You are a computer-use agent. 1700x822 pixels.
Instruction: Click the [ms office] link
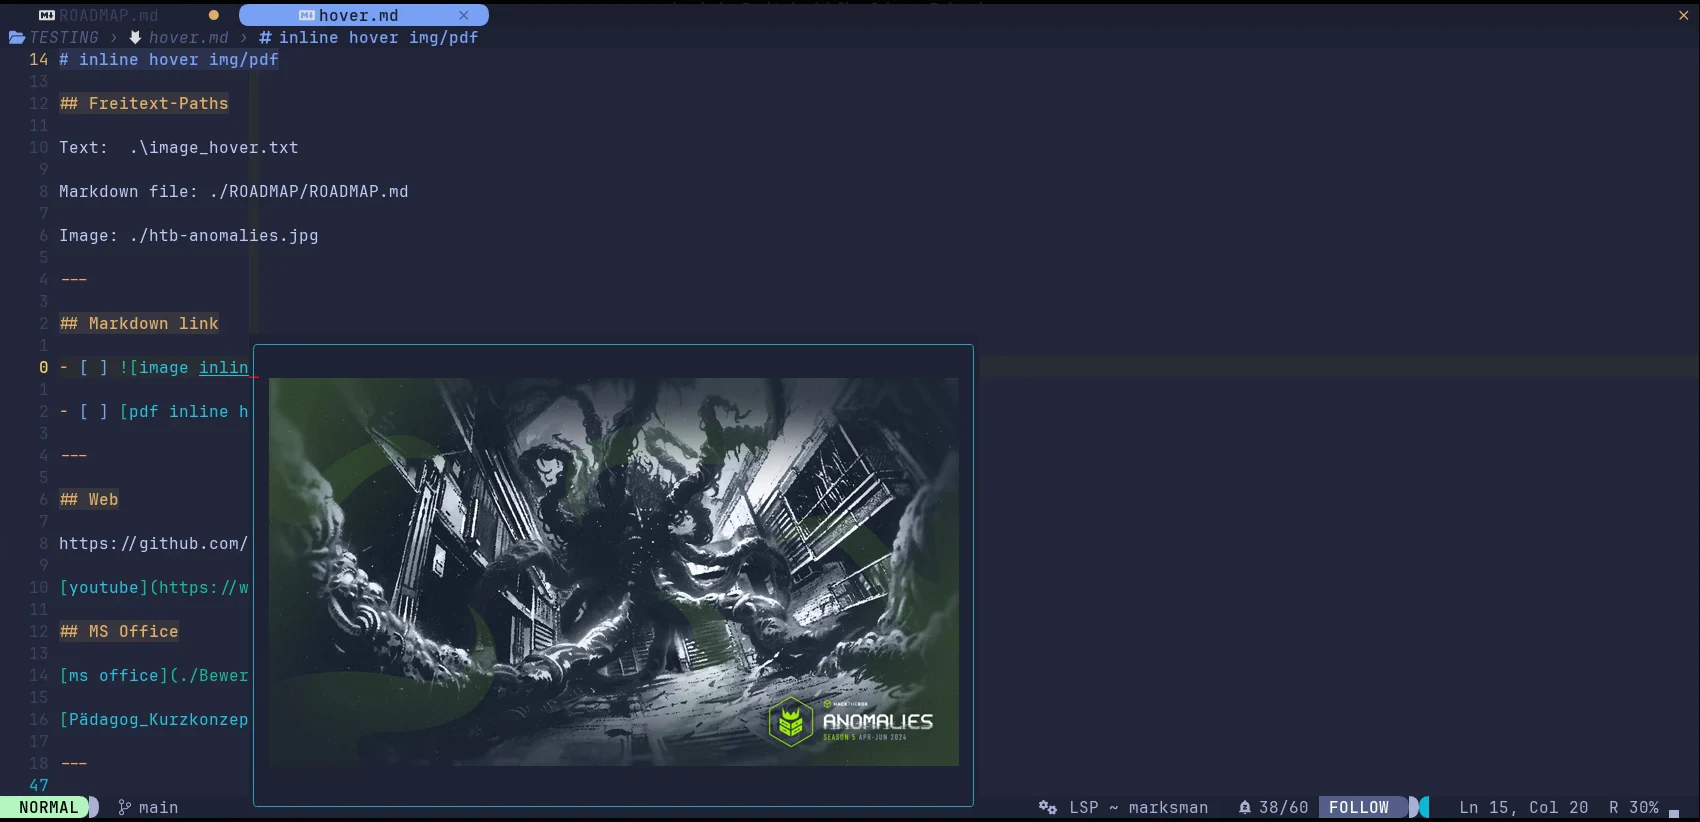coord(154,675)
